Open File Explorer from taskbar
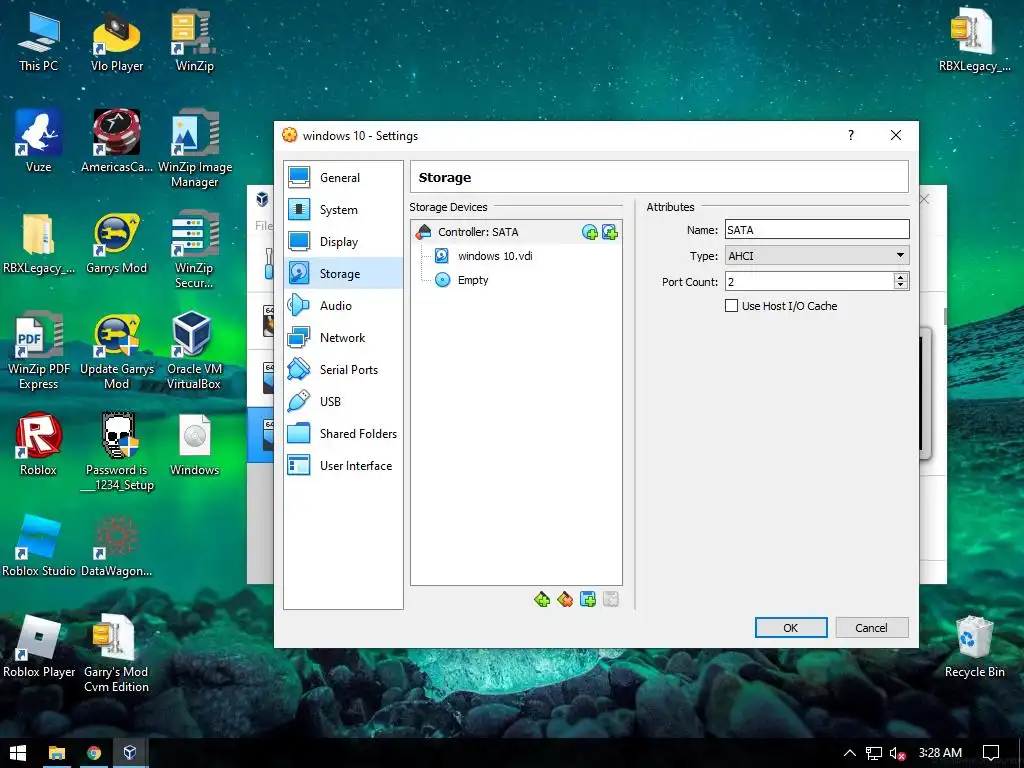Viewport: 1024px width, 768px height. click(57, 753)
